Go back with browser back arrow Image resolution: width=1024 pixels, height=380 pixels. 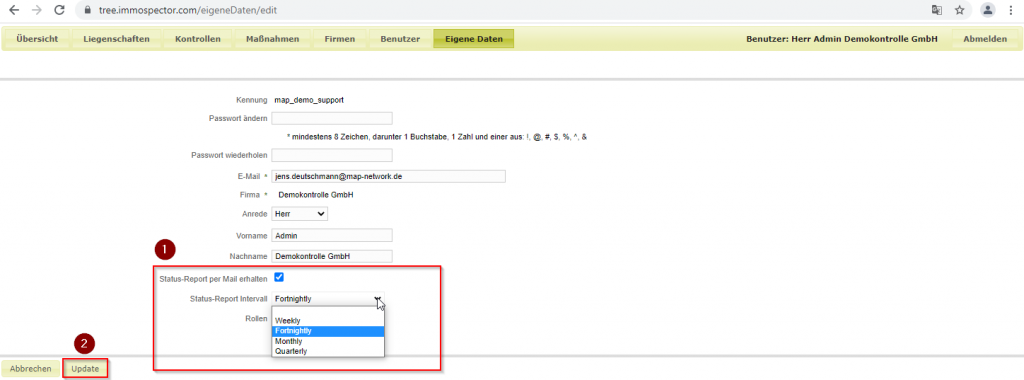pos(14,10)
